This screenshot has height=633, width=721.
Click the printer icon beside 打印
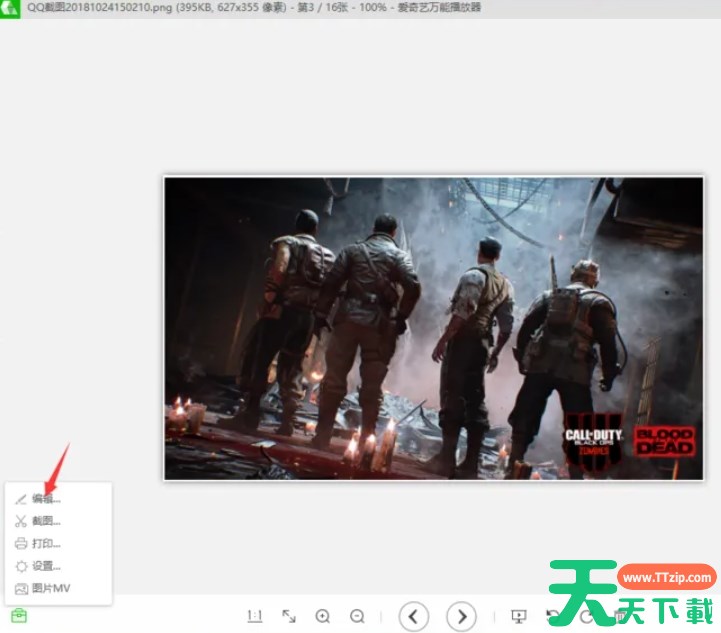[x=21, y=544]
